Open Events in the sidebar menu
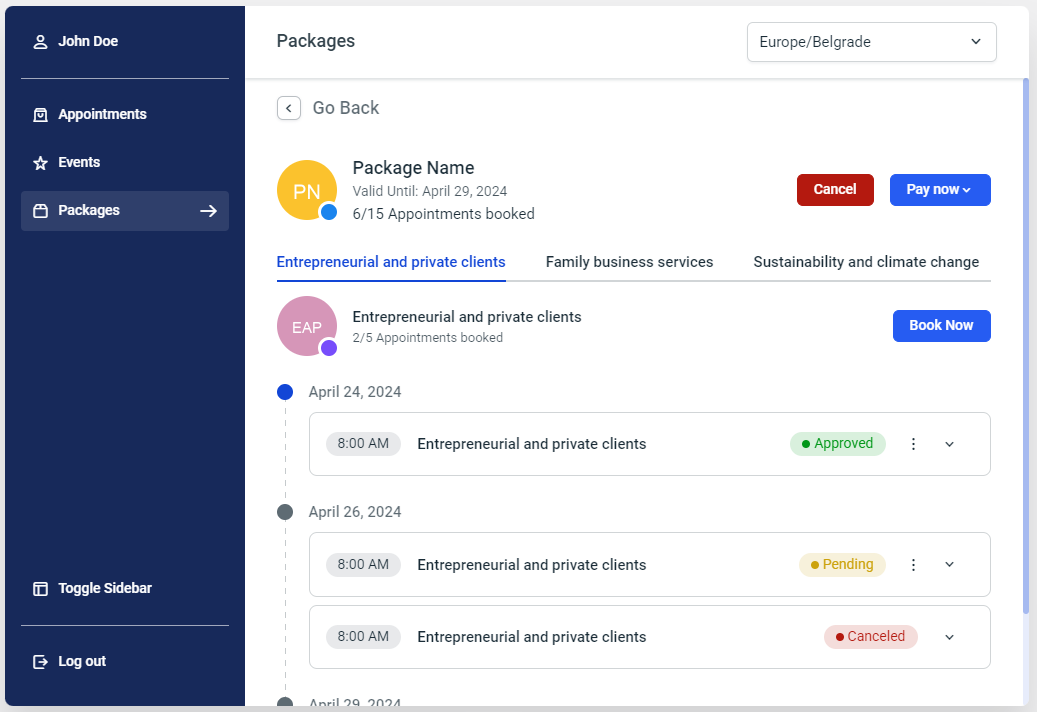The height and width of the screenshot is (712, 1037). click(x=125, y=163)
